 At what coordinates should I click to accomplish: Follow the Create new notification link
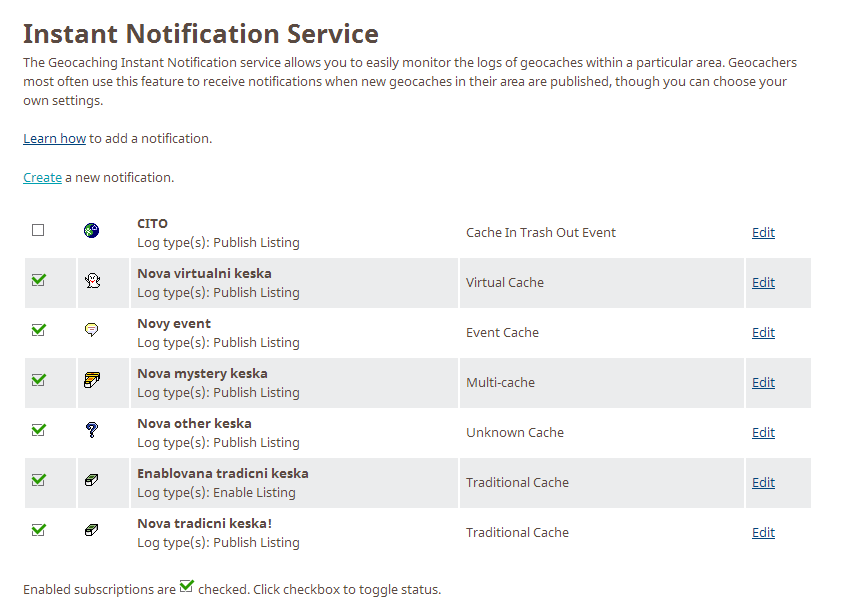pyautogui.click(x=42, y=178)
